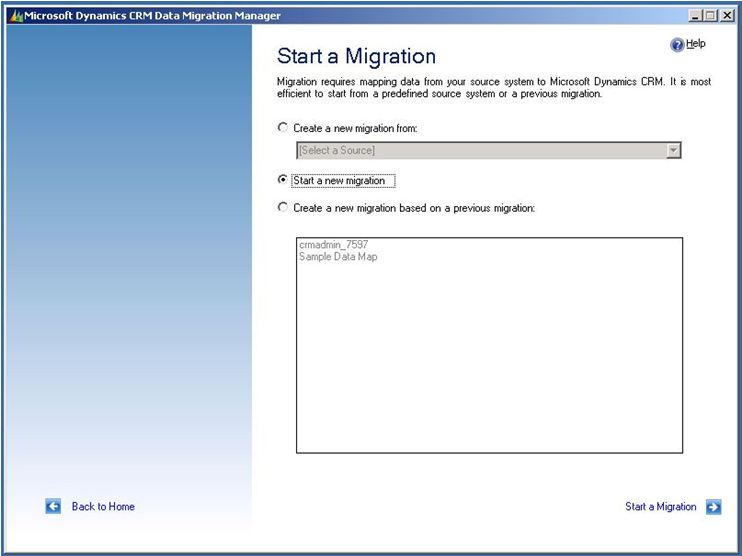Click the left arrow icon beside Back to Home

click(x=54, y=507)
